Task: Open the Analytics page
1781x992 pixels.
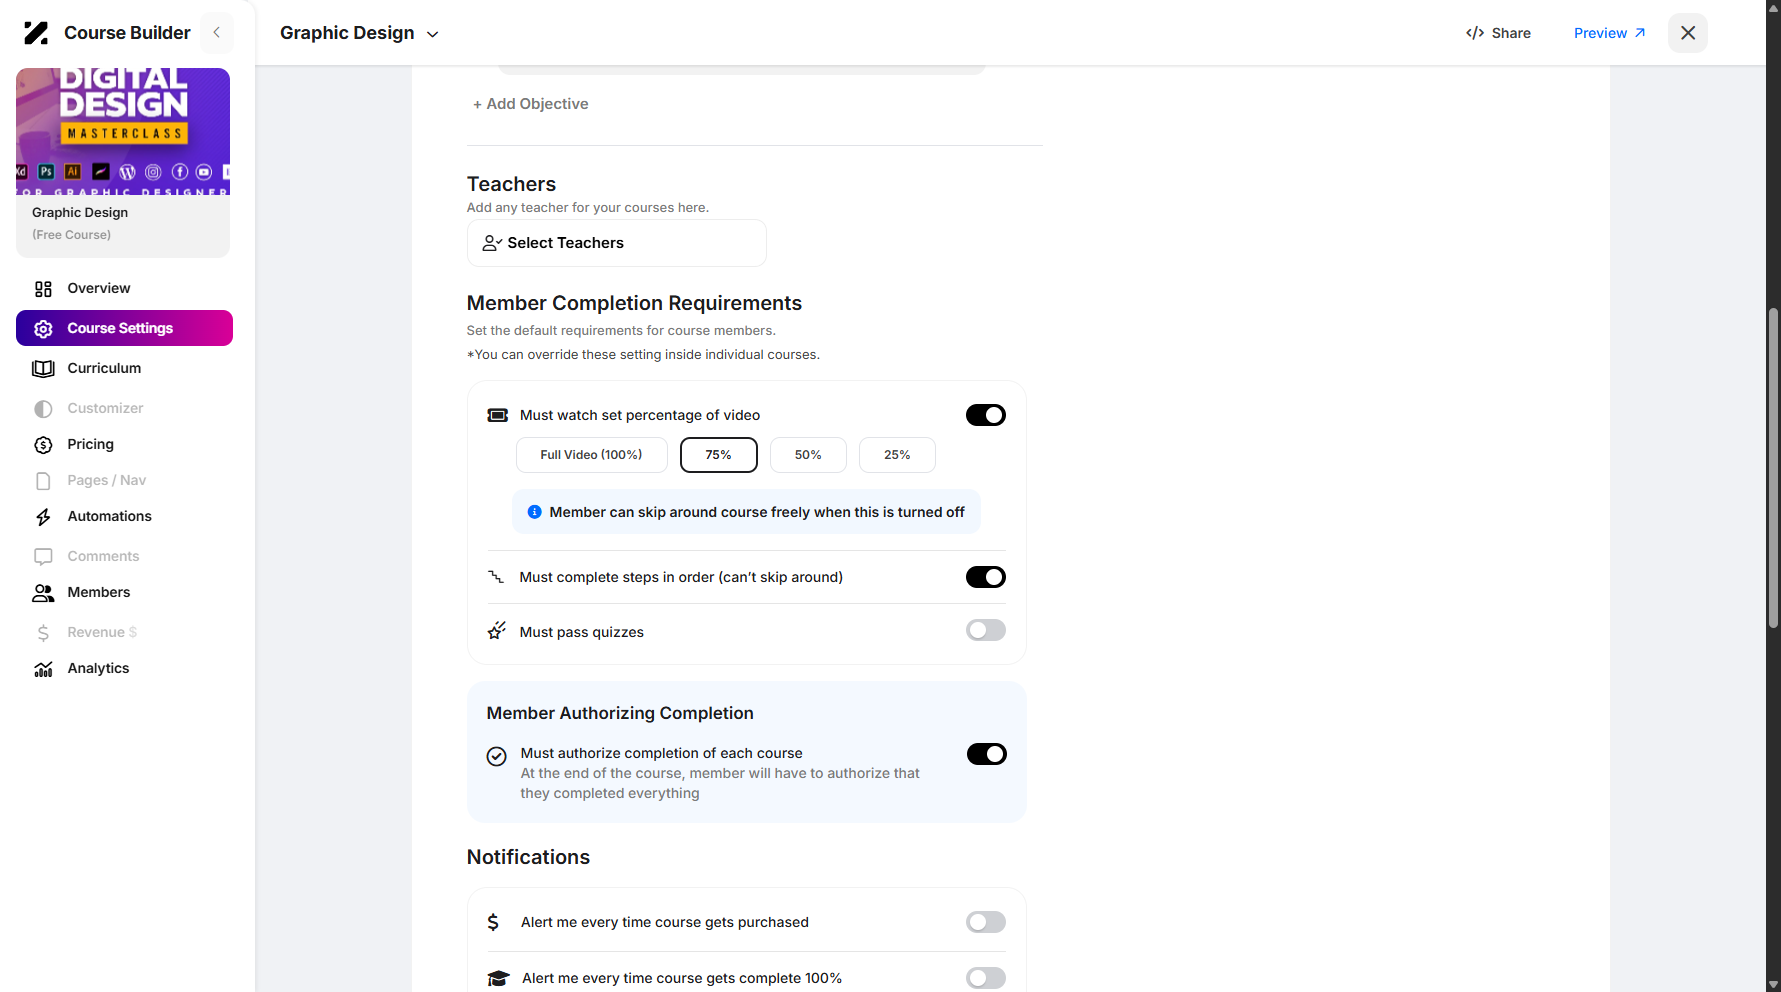Action: coord(124,668)
